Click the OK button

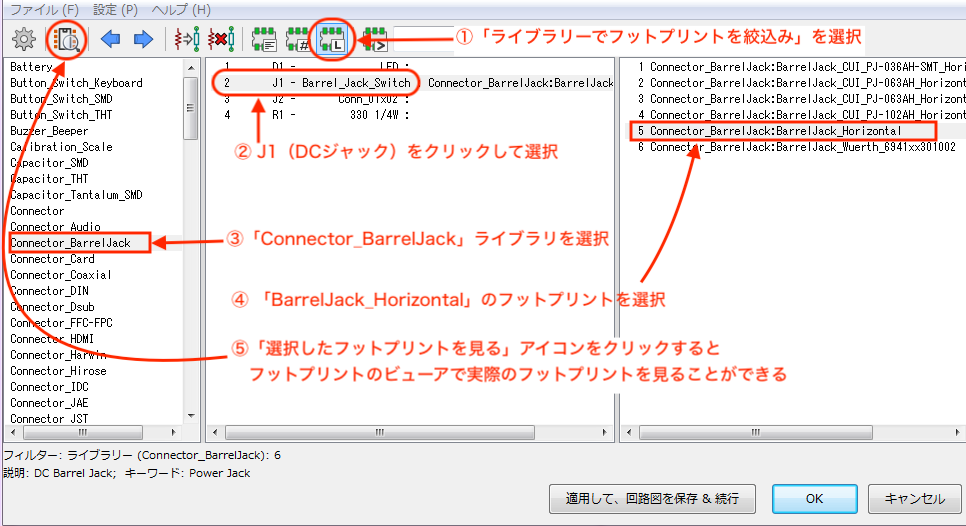coord(814,499)
